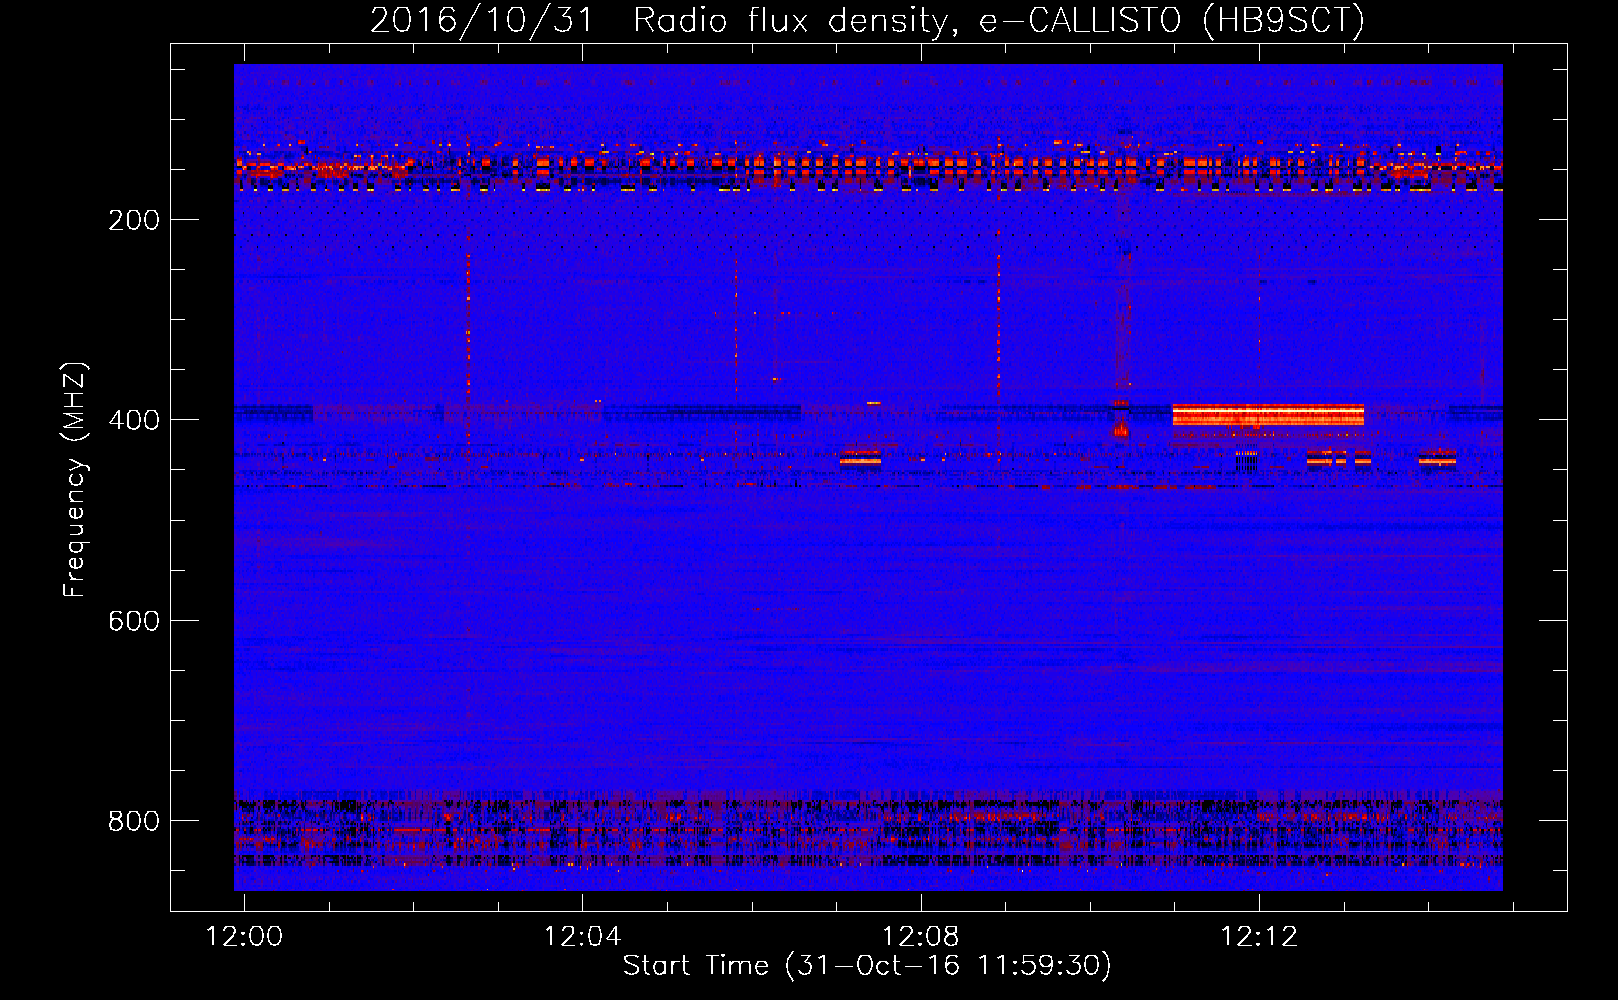This screenshot has width=1618, height=1000.
Task: Click the 'Start Time (31-Oct-16 11:59:30)' label
Action: pos(867,965)
